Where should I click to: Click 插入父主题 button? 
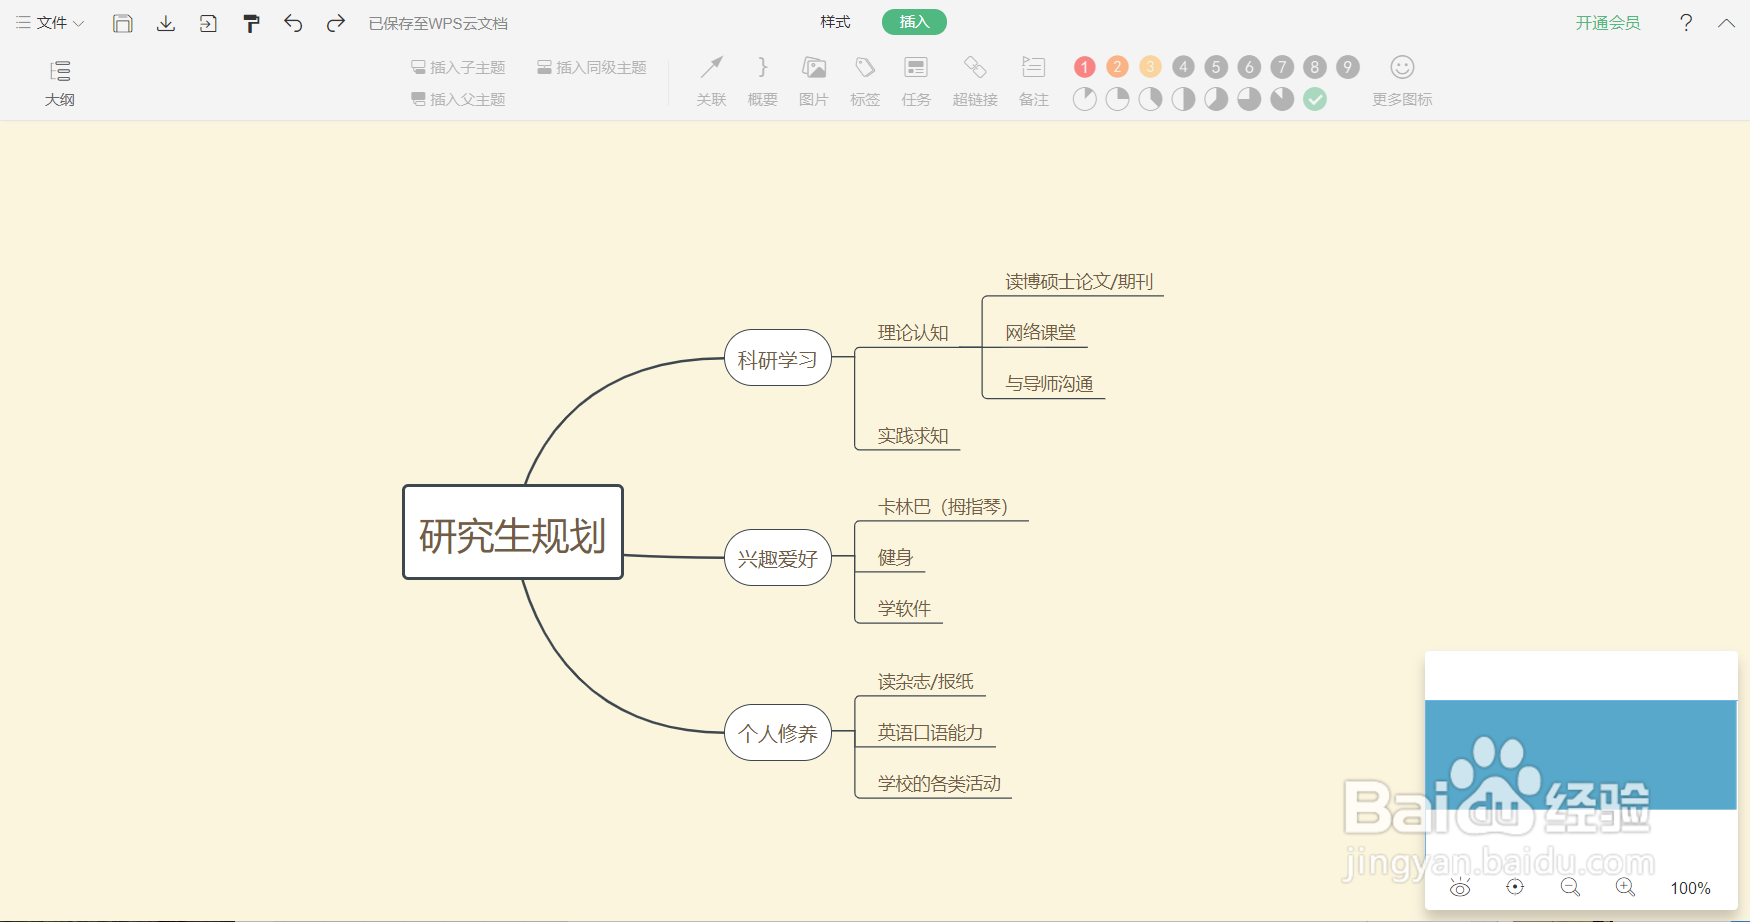coord(458,99)
